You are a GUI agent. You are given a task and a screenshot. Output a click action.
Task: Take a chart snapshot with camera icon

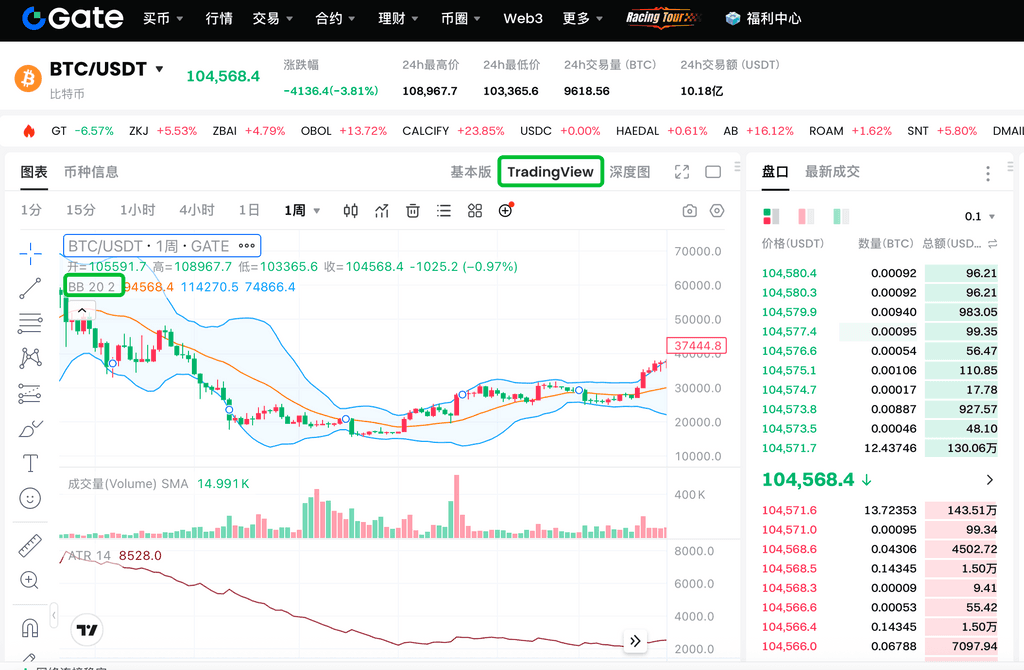689,211
